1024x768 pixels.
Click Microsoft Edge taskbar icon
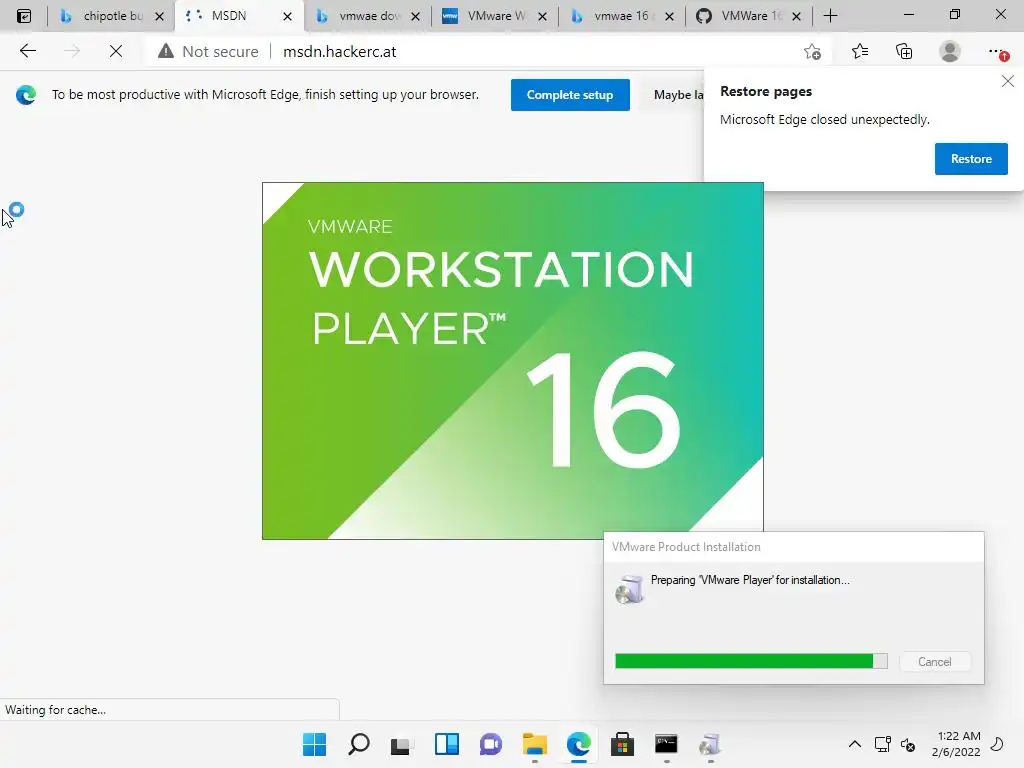[579, 744]
